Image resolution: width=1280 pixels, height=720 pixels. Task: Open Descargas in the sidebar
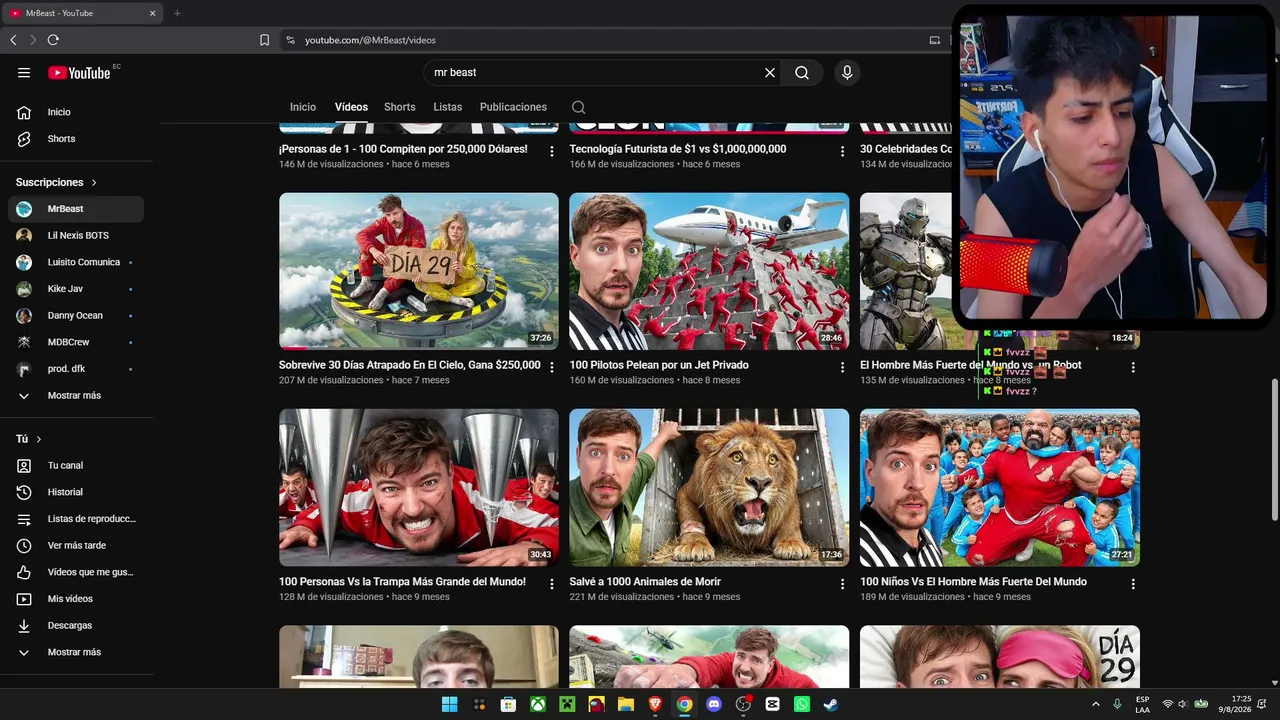[76, 625]
